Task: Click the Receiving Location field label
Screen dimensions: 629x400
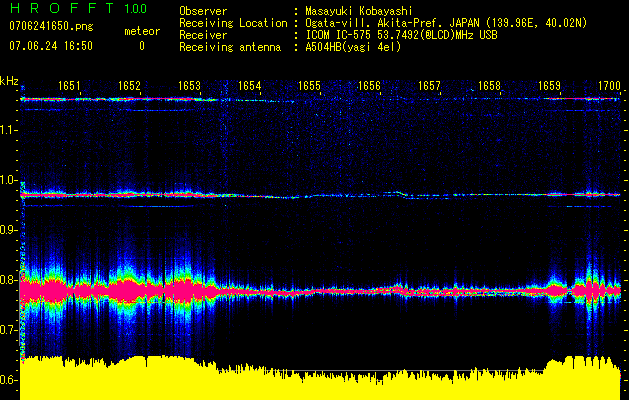Action: tap(233, 24)
